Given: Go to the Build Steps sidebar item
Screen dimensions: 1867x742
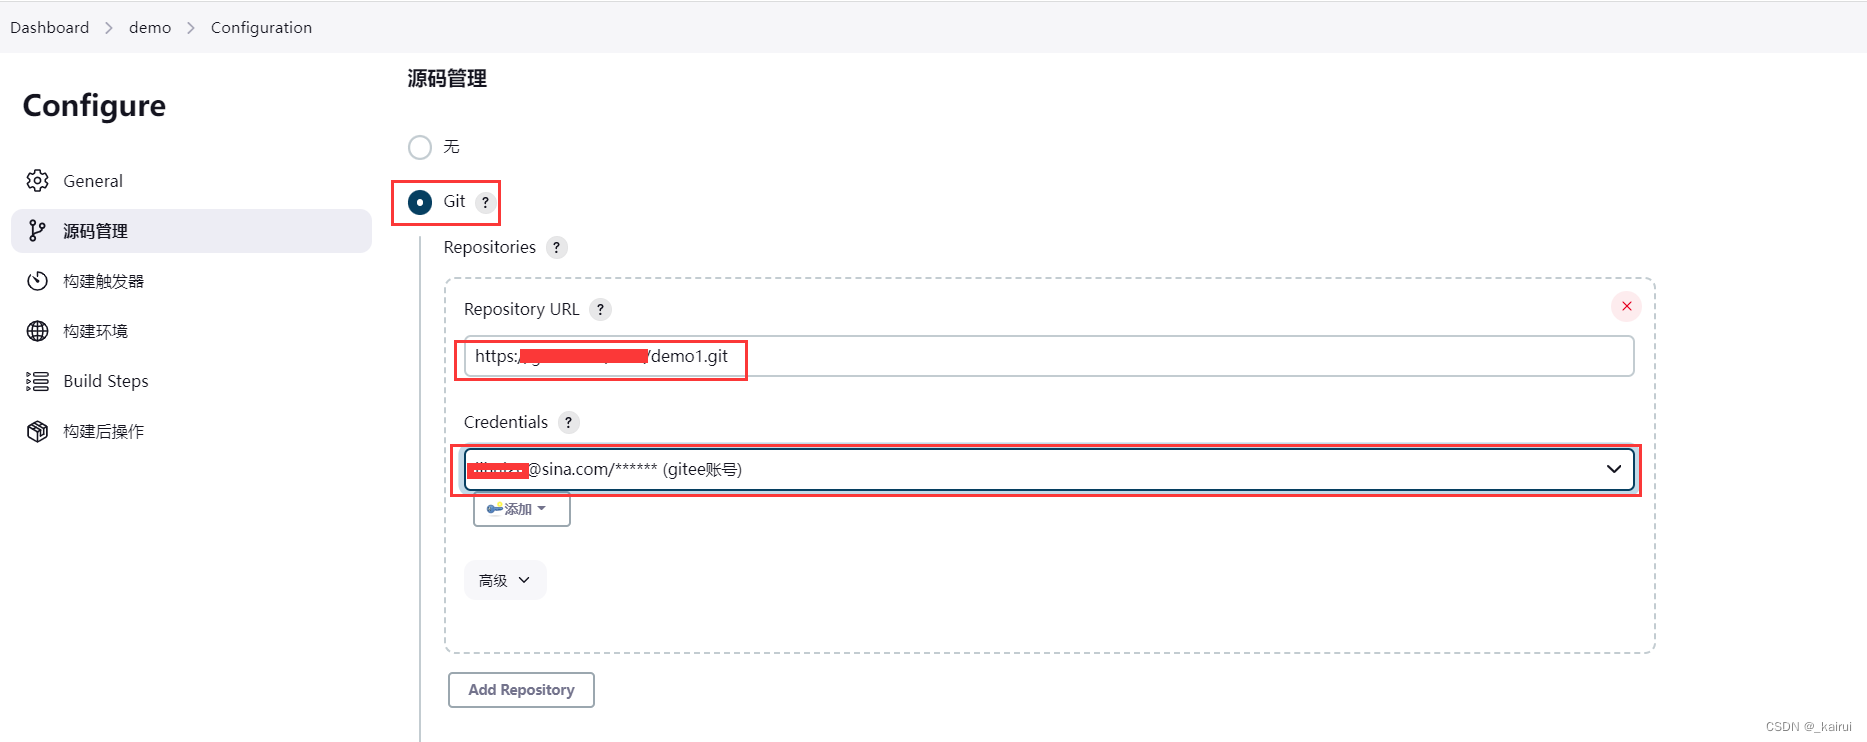Looking at the screenshot, I should point(191,381).
